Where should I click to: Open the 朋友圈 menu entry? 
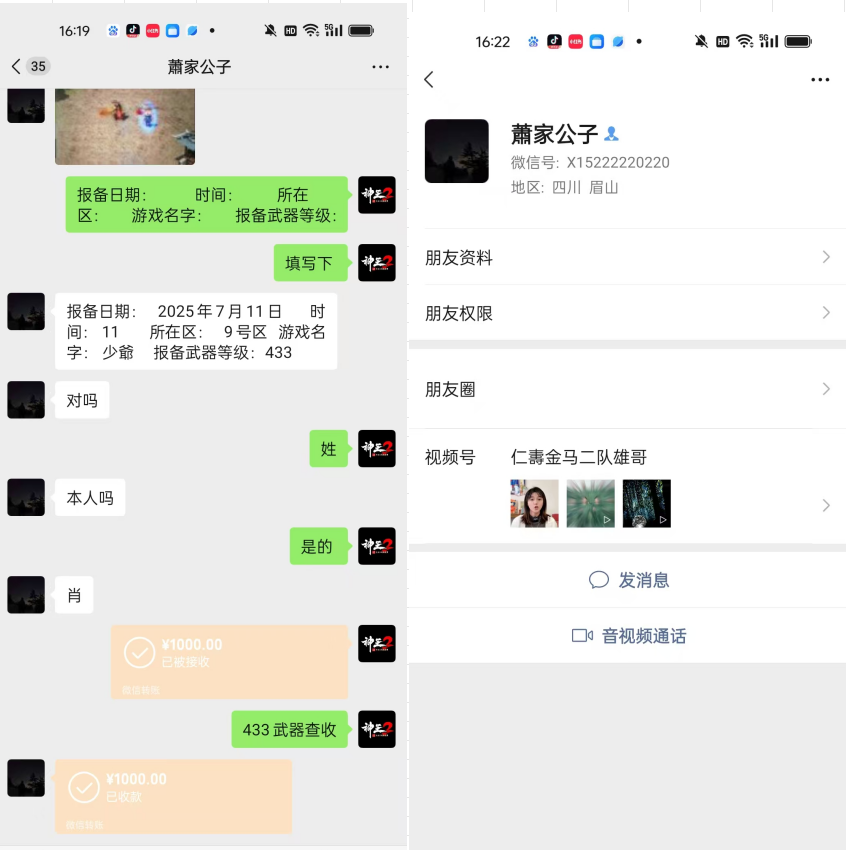click(627, 389)
